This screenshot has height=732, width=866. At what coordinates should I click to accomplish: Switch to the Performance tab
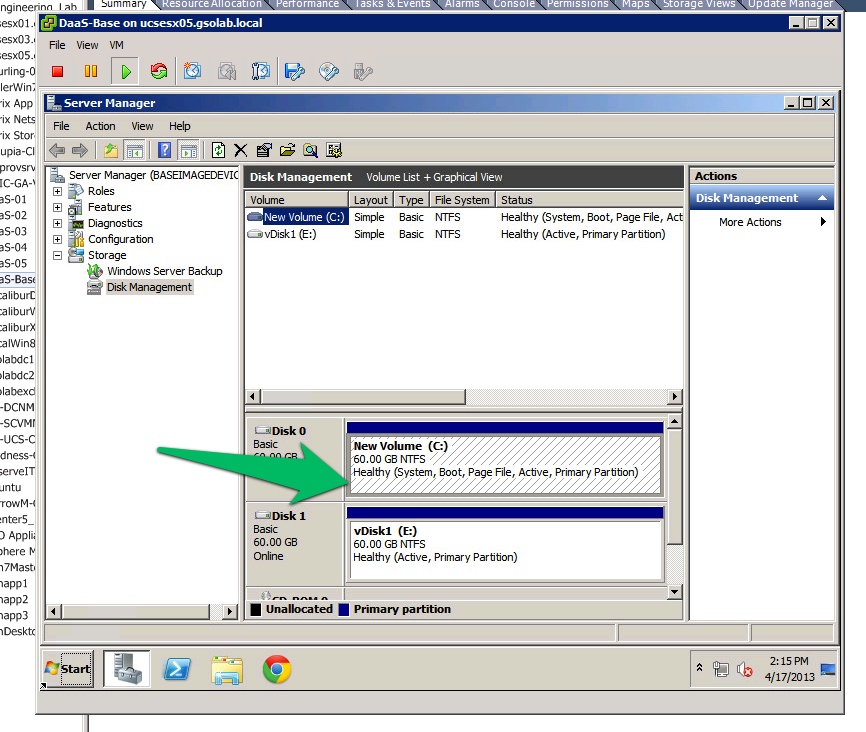coord(308,4)
